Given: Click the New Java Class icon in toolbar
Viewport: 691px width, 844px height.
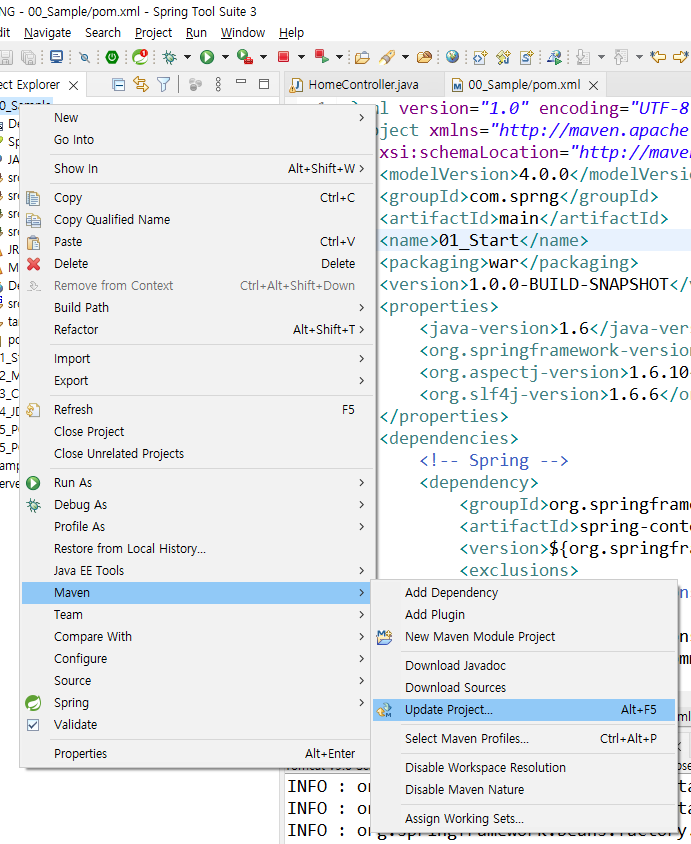Looking at the screenshot, I should point(504,57).
